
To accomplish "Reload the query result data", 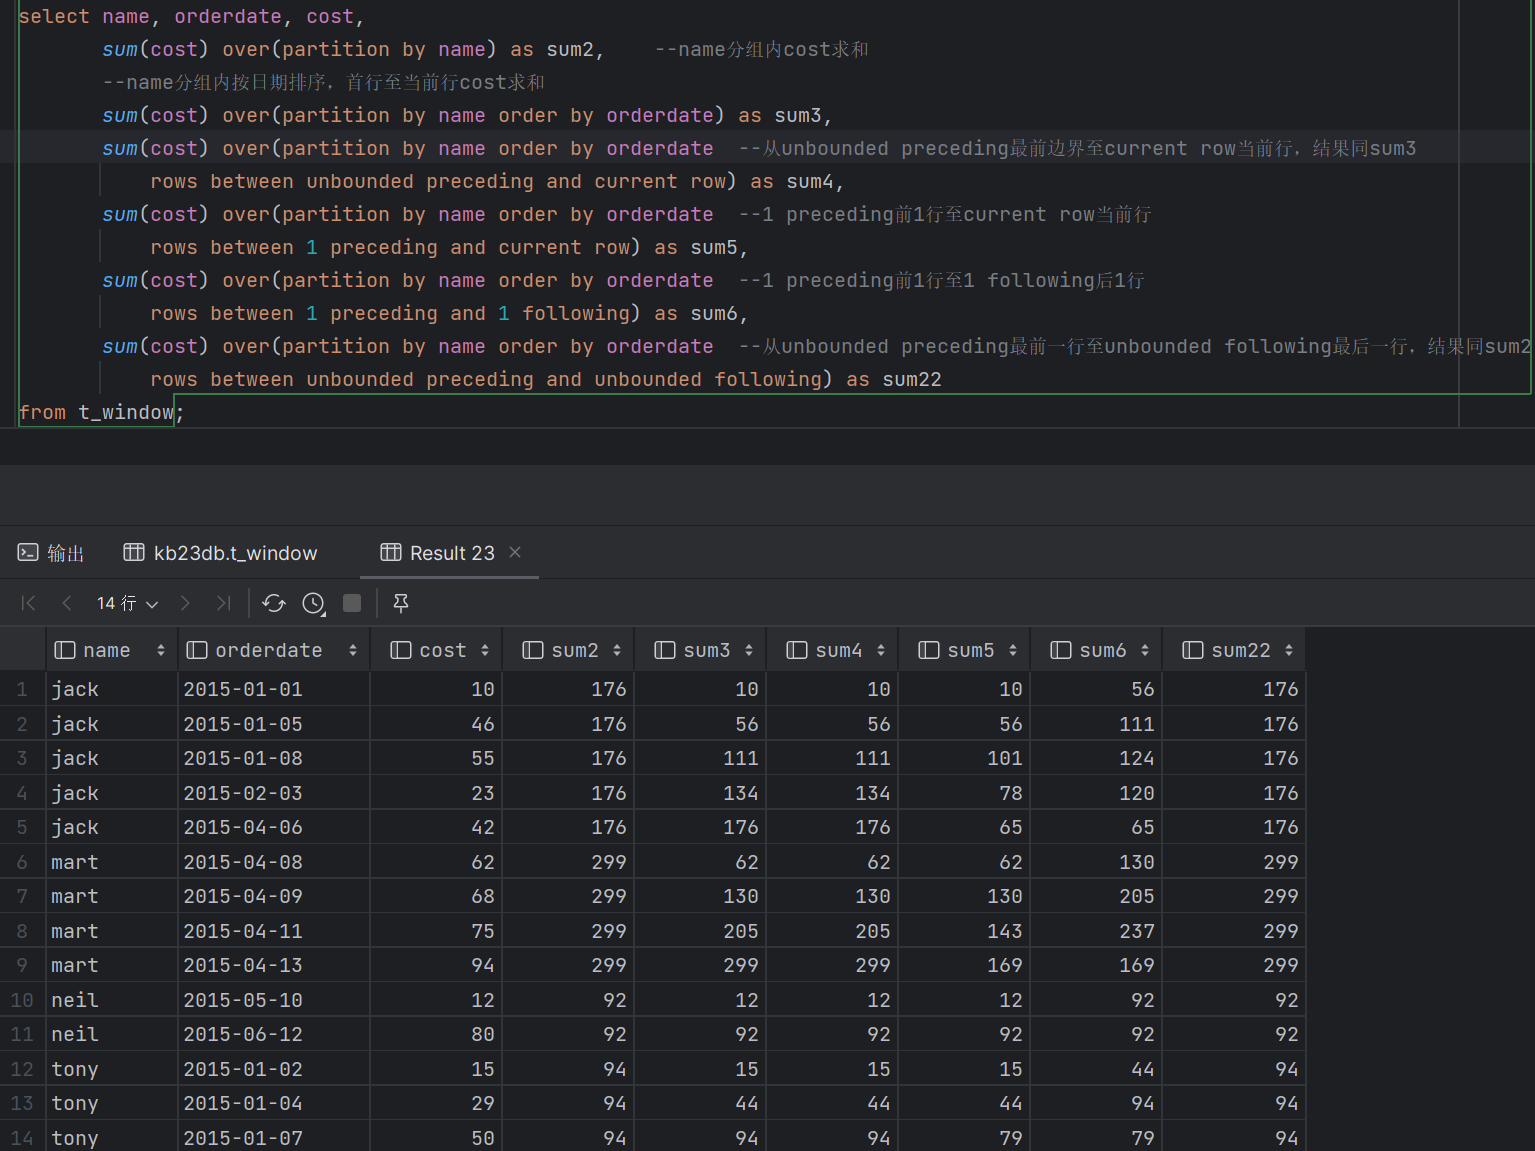I will tap(273, 603).
